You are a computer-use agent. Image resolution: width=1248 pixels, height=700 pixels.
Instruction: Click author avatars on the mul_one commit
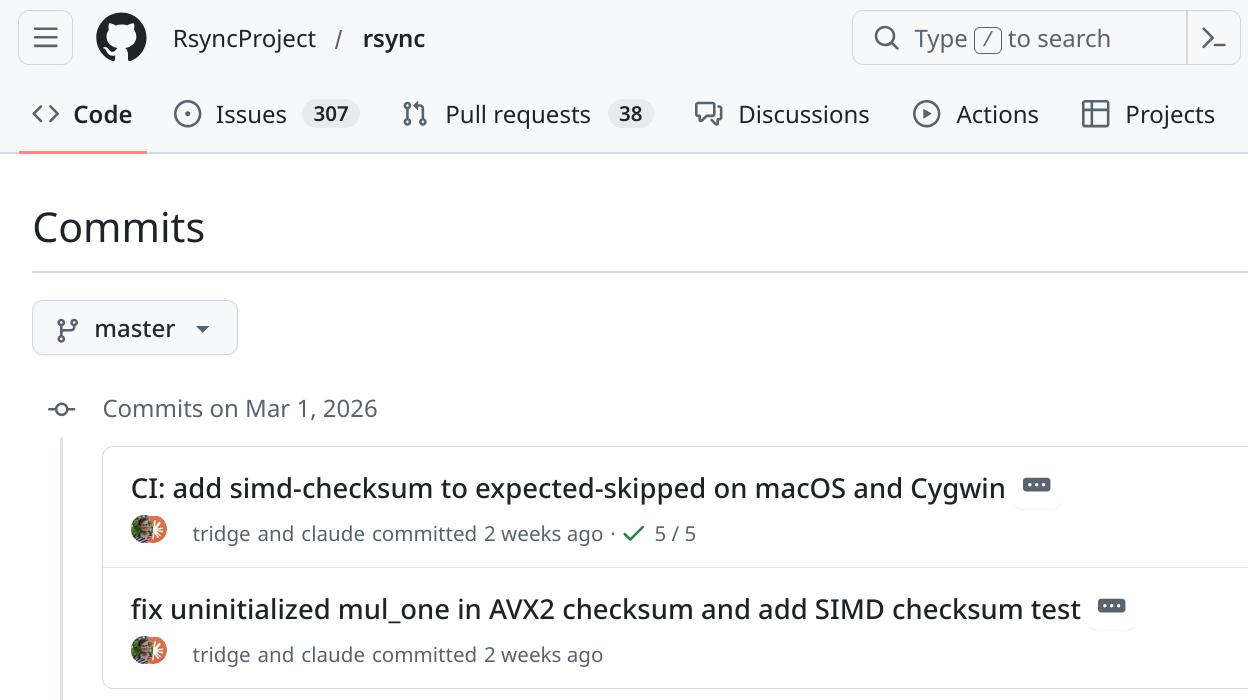coord(149,651)
